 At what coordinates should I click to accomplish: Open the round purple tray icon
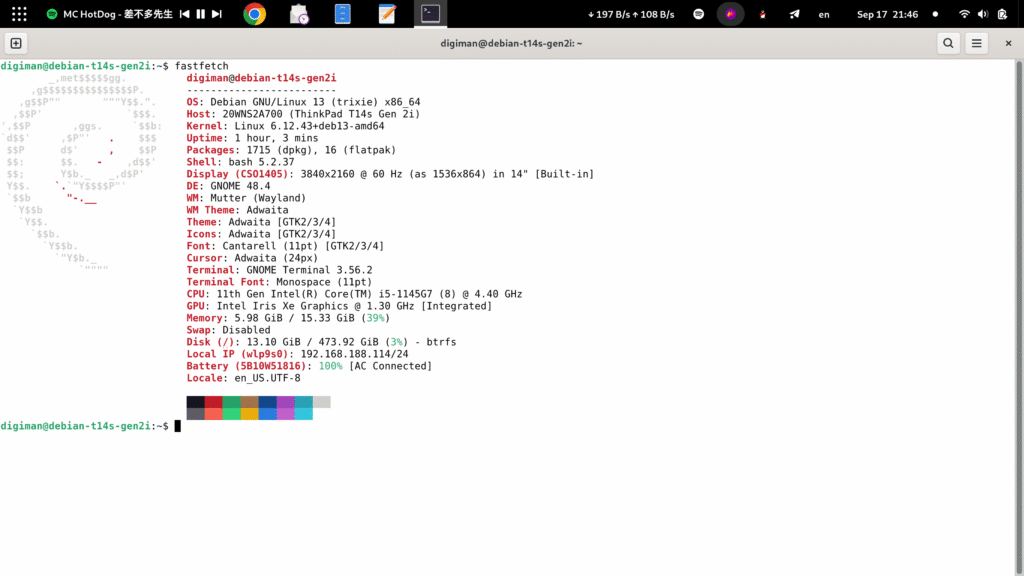tap(731, 14)
